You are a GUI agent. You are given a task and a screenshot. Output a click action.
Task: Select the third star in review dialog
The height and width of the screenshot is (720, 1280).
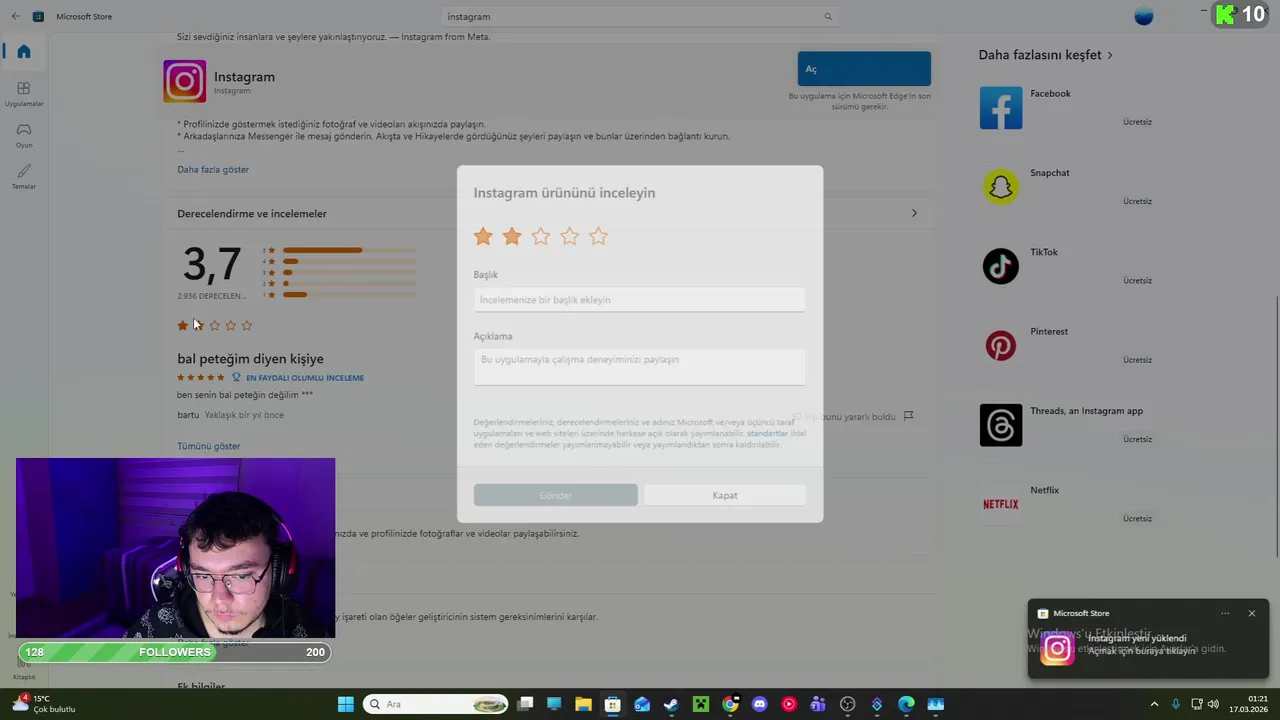pyautogui.click(x=541, y=236)
